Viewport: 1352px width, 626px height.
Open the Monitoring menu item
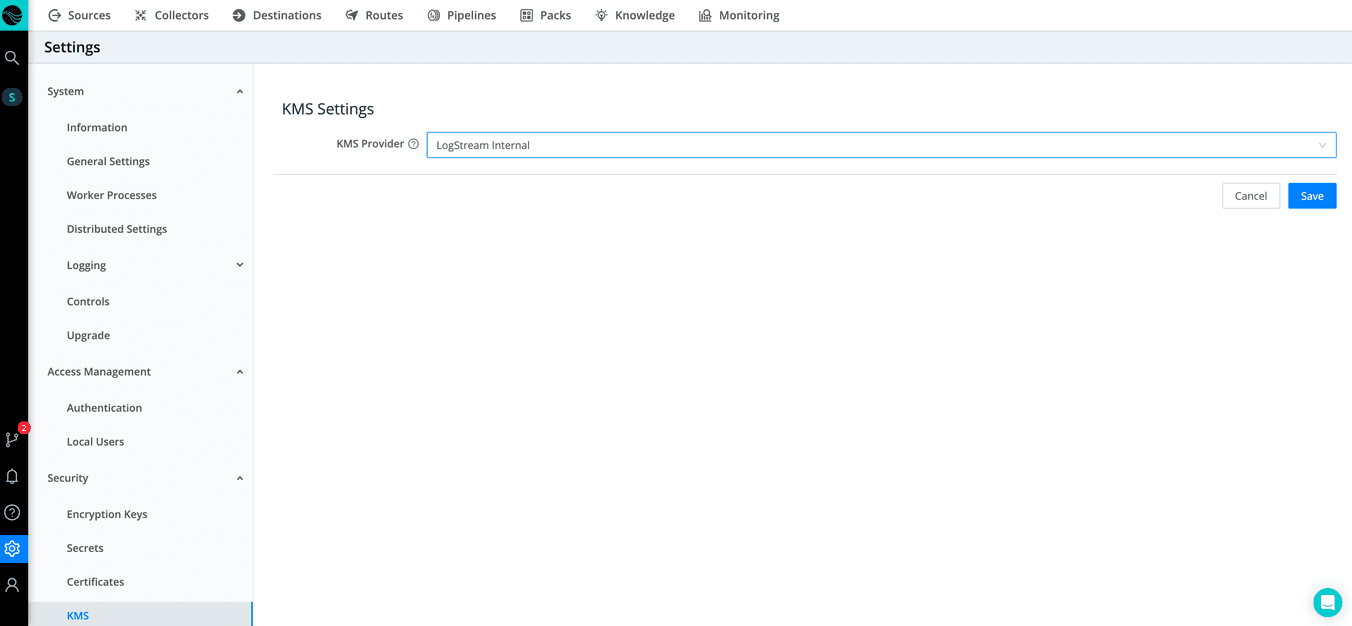click(738, 15)
